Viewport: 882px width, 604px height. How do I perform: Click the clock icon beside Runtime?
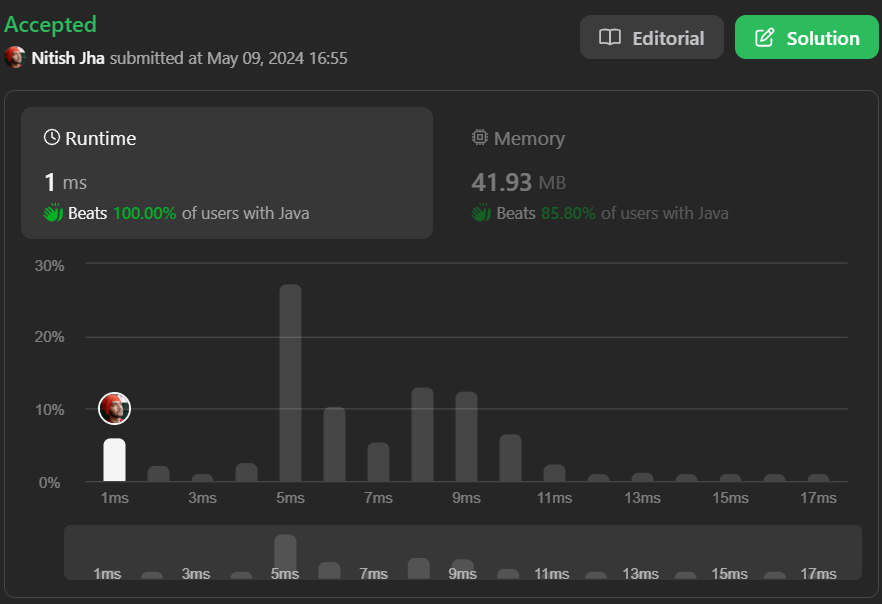pos(52,139)
